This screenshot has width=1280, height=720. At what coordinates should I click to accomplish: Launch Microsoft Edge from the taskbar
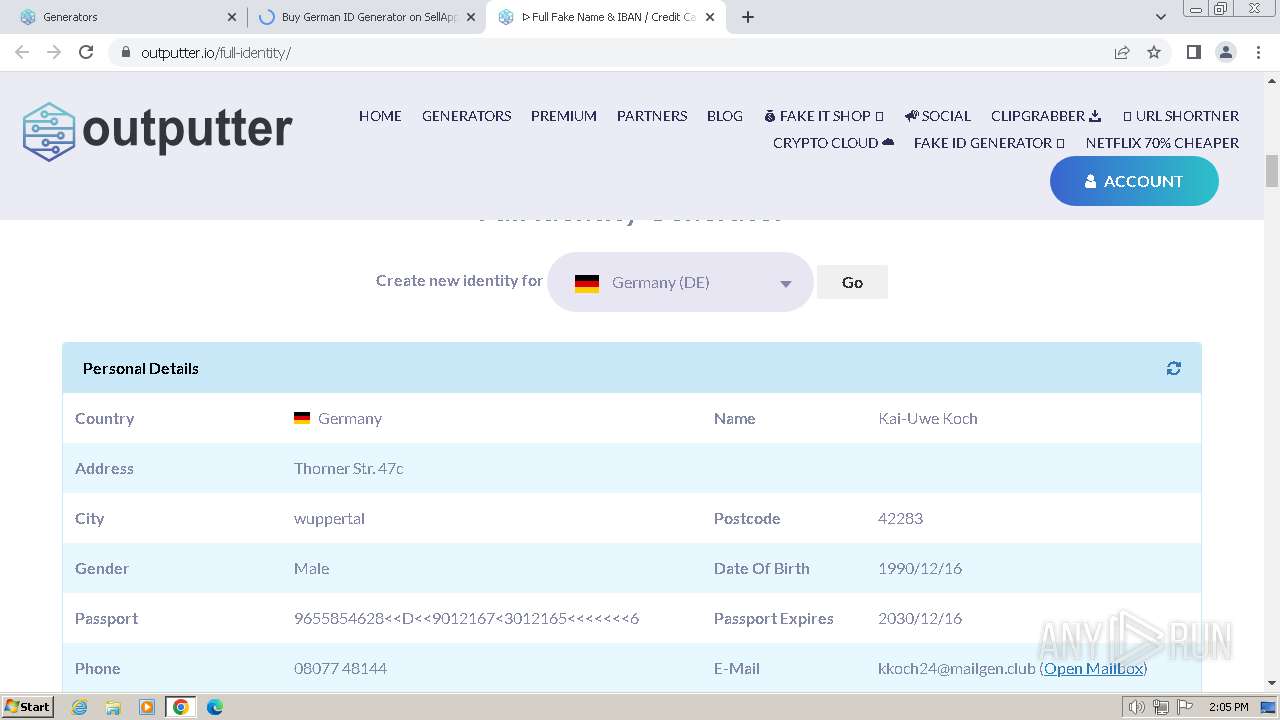[215, 707]
